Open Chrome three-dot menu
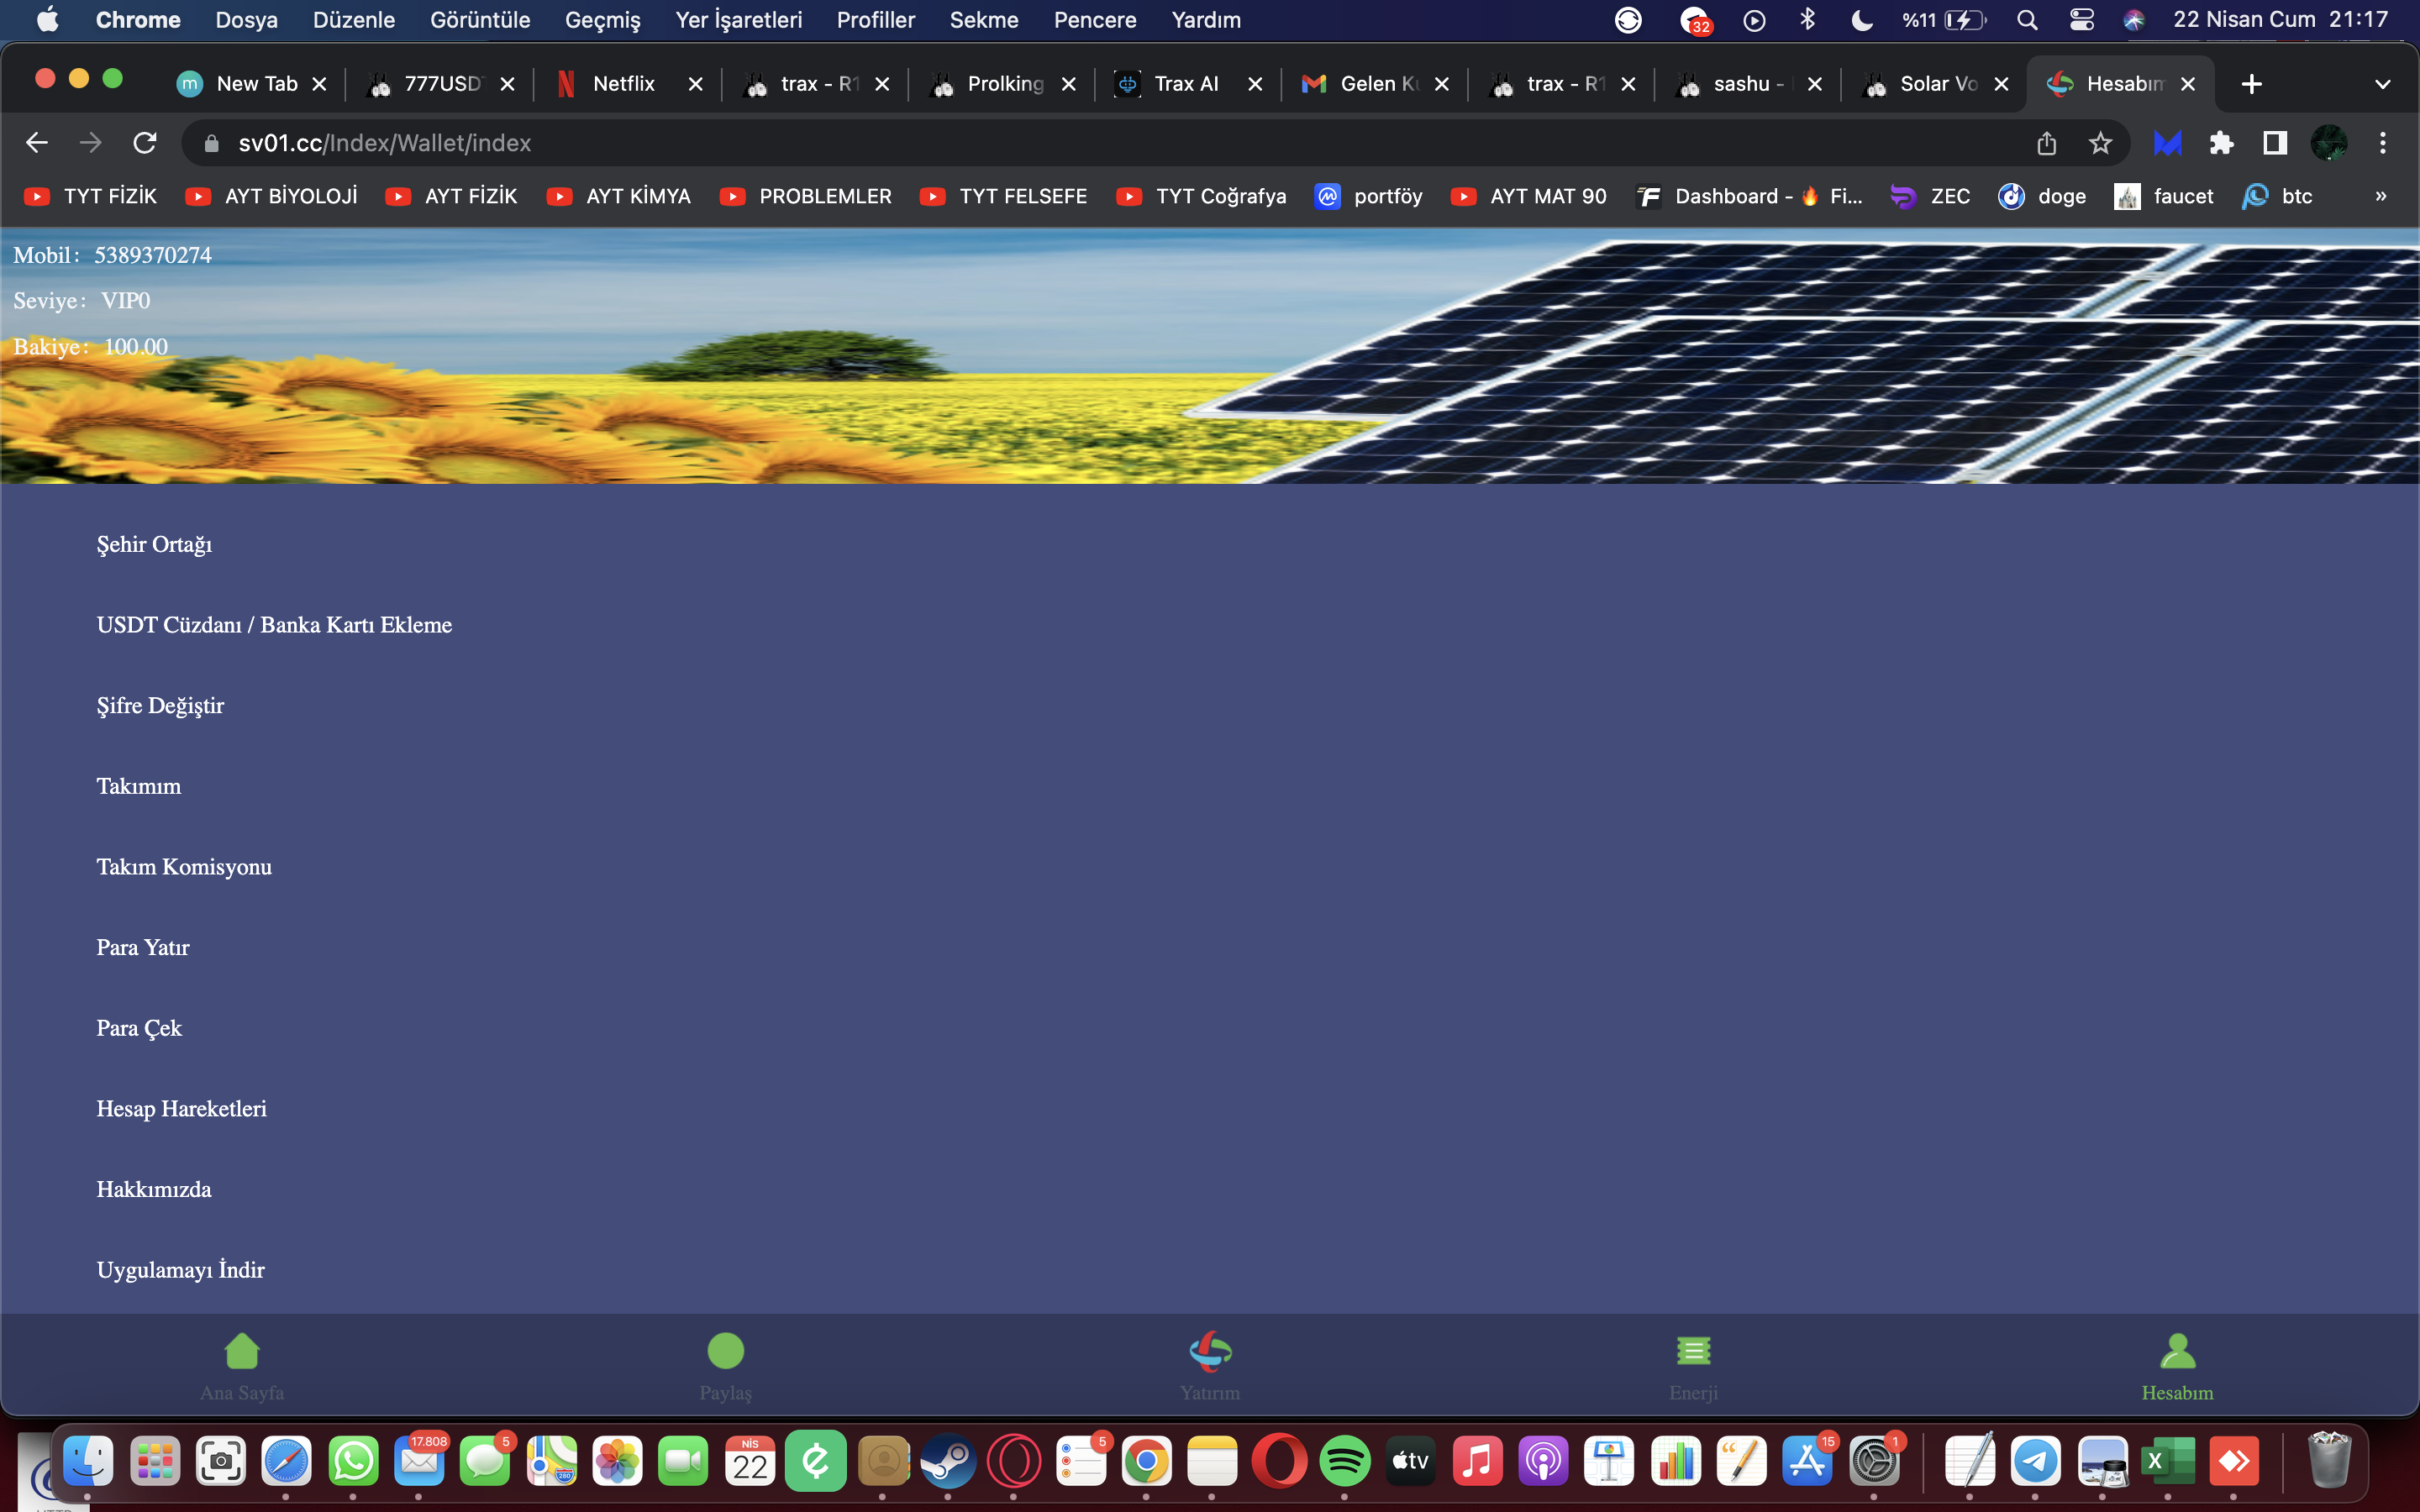2420x1512 pixels. (2383, 143)
